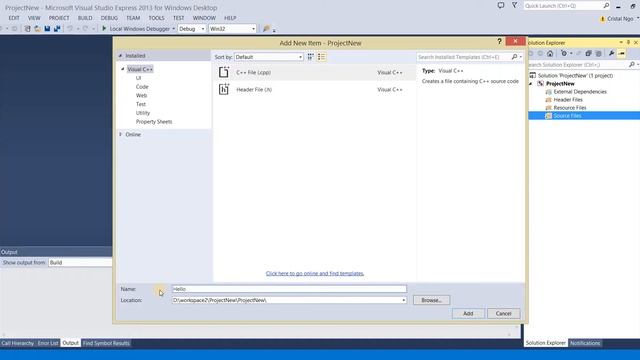Screen dimensions: 640x360
Task: Click Collapse All icon in Solution Explorer
Action: [x=588, y=53]
